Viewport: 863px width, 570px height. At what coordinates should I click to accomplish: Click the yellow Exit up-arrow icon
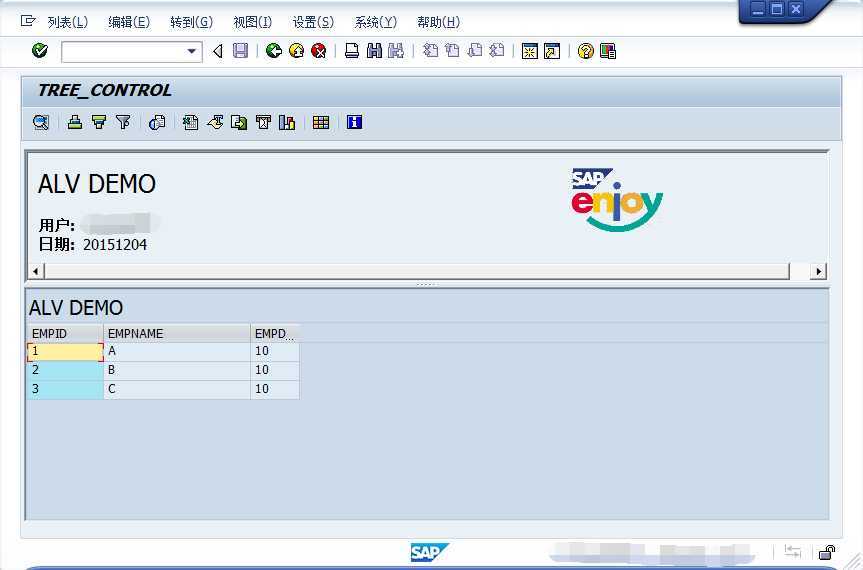[297, 51]
